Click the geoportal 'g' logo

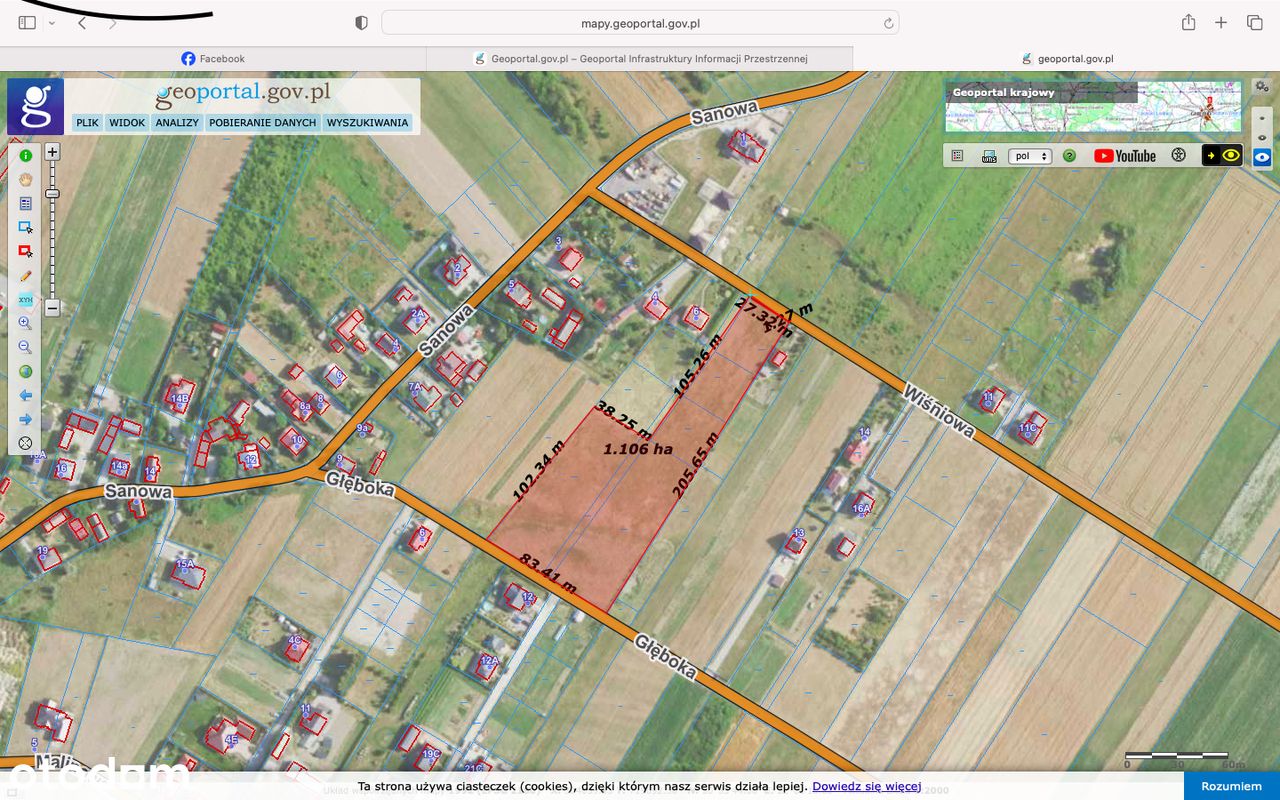[36, 106]
